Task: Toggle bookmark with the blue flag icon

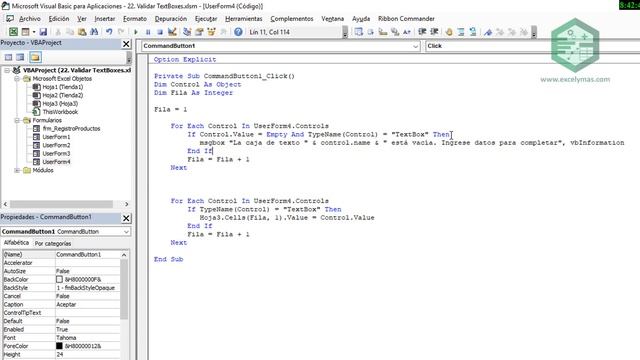Action: coord(488,32)
